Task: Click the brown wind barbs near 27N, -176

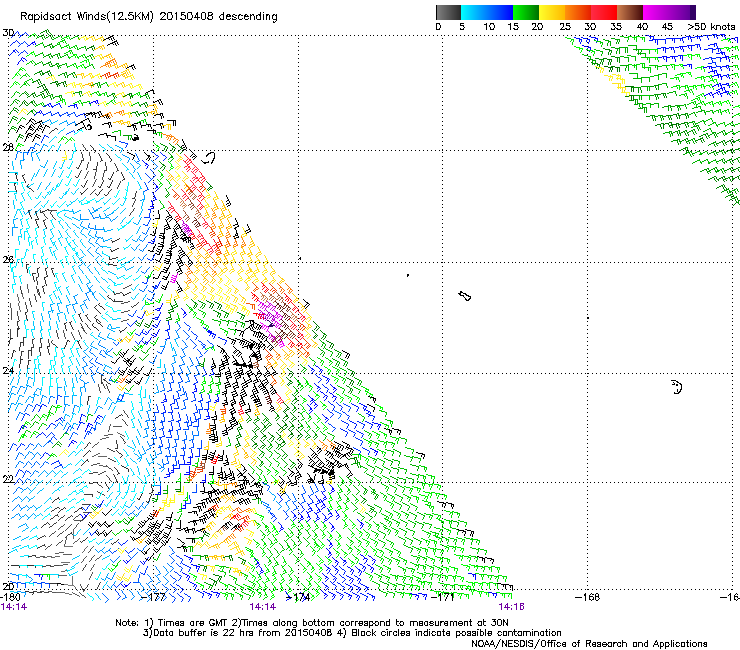Action: pyautogui.click(x=191, y=211)
